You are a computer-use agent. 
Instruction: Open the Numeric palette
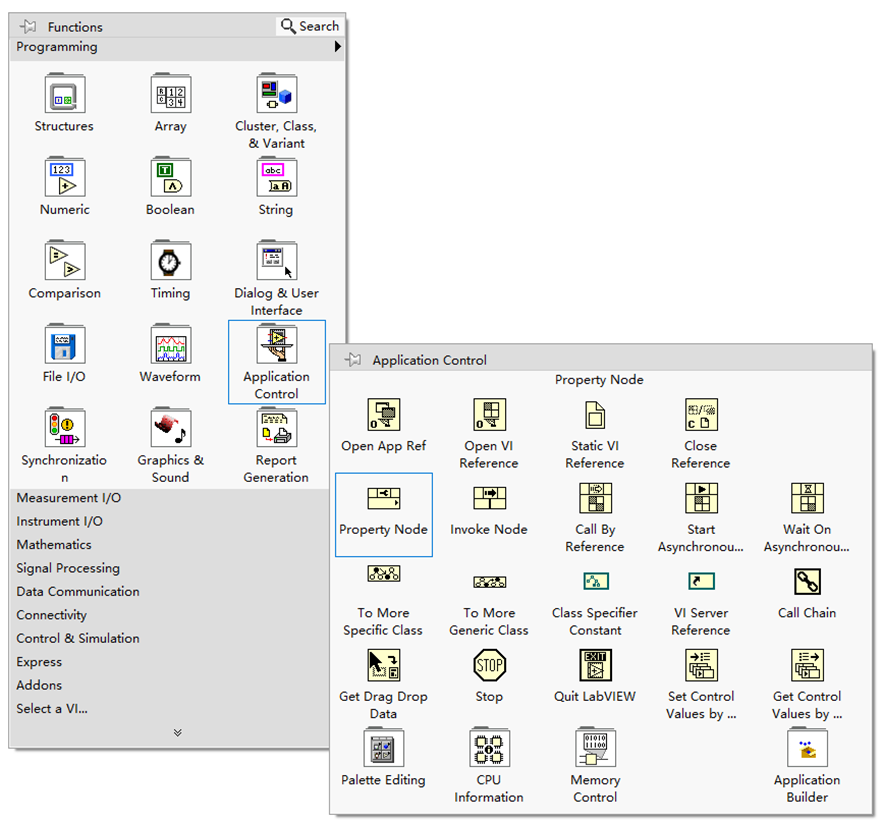[64, 178]
